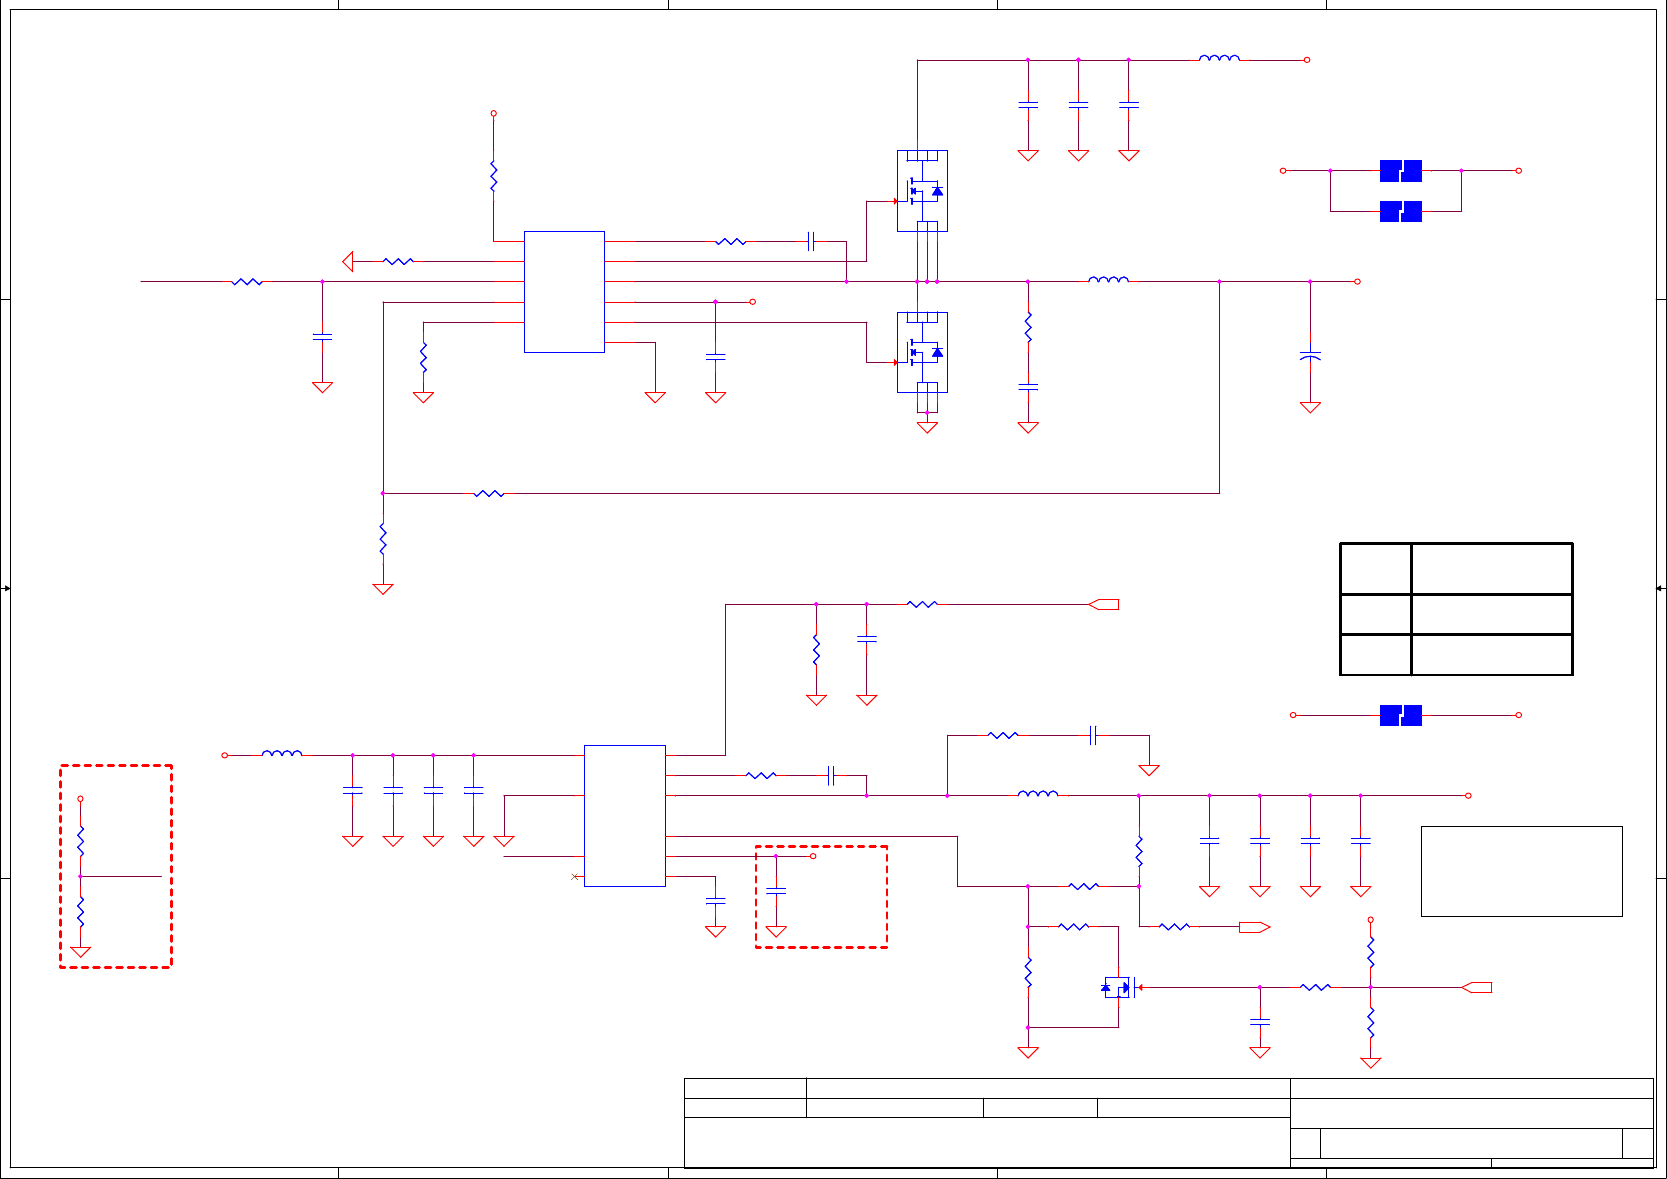Select the output inductor of the lower regulator
This screenshot has width=1667, height=1179.
pyautogui.click(x=1038, y=794)
